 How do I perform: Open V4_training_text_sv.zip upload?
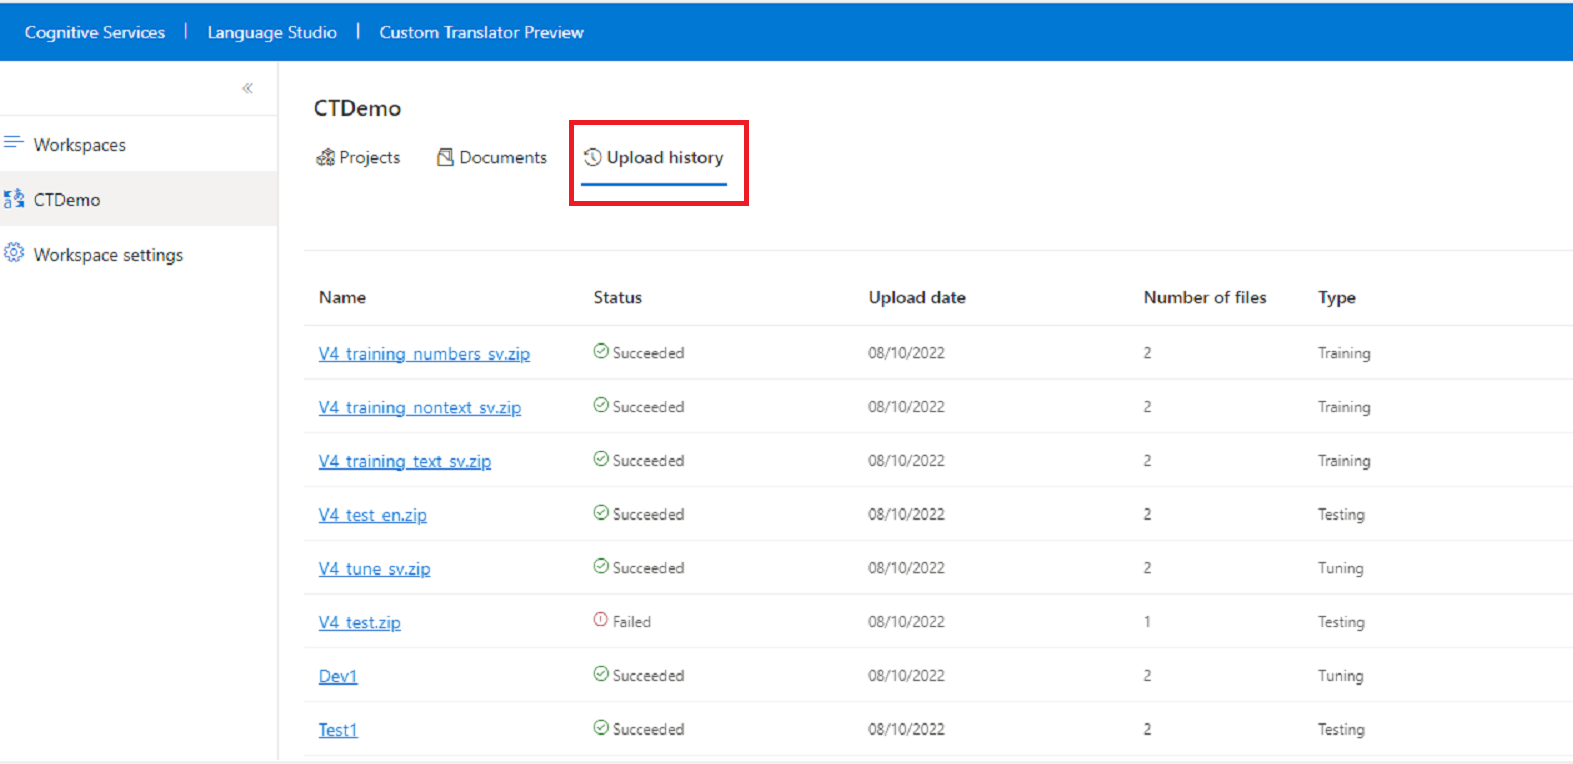tap(405, 462)
